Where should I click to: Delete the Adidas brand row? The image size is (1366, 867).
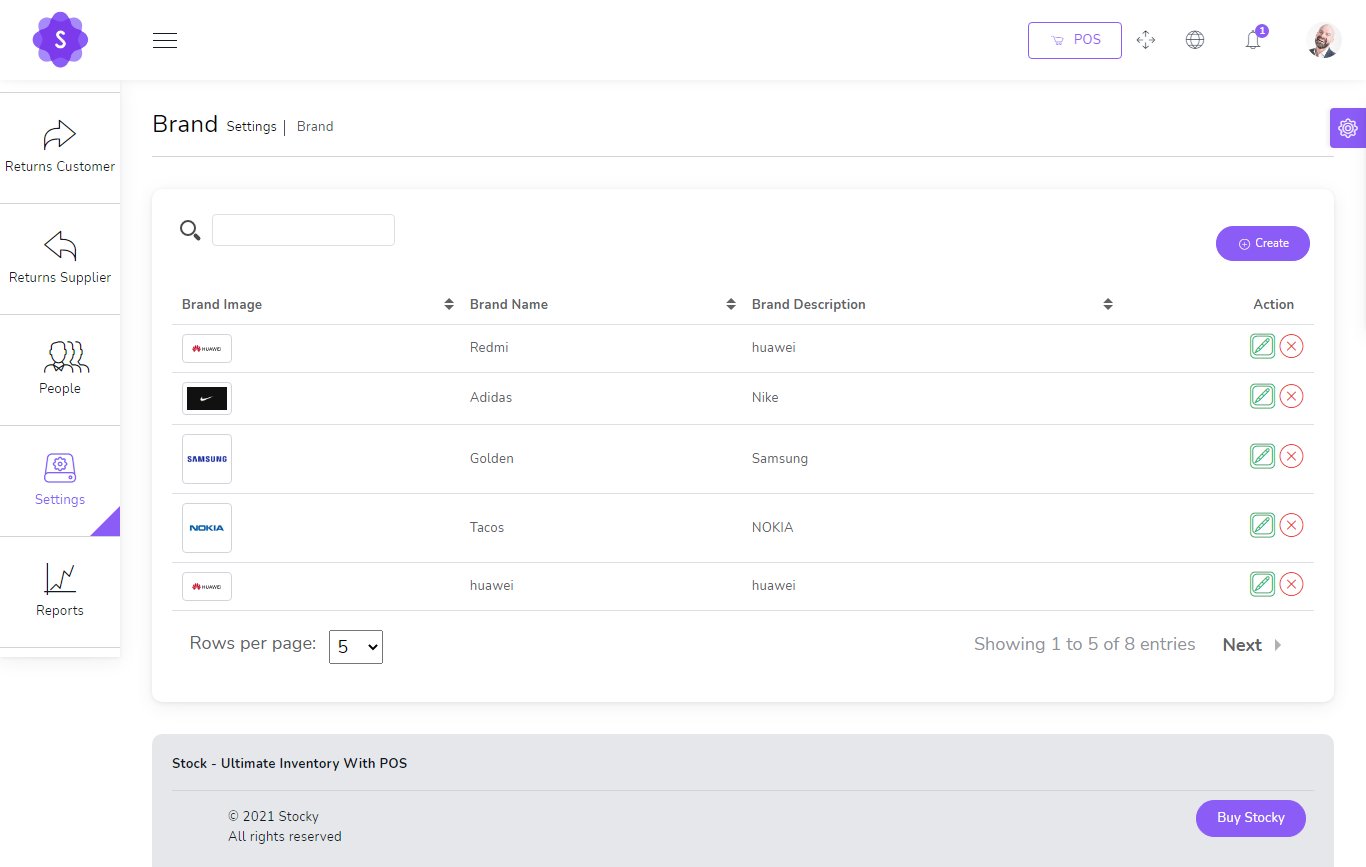pos(1291,397)
